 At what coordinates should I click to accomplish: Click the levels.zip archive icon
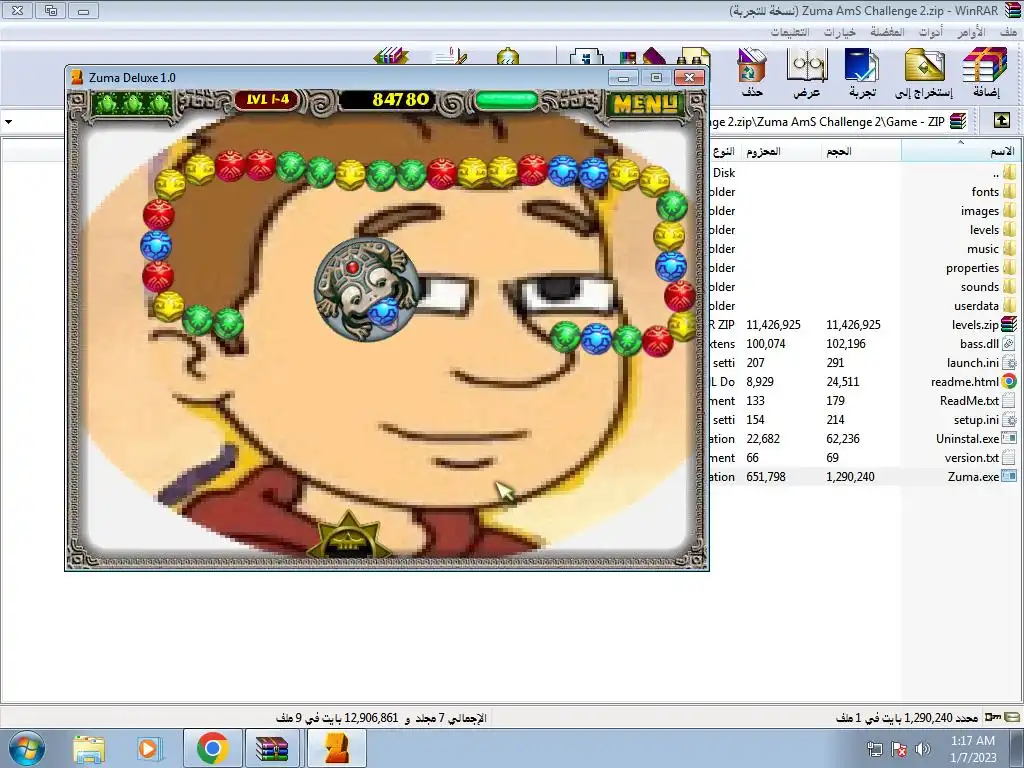coord(1009,324)
